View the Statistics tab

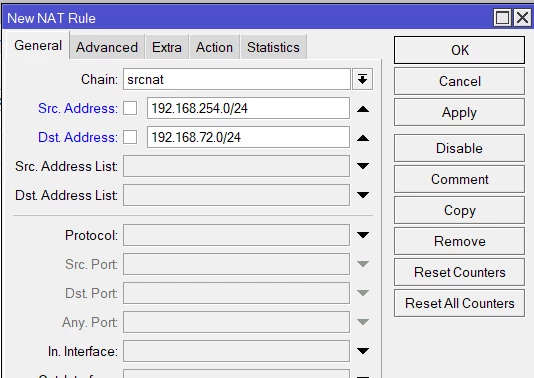pos(273,47)
